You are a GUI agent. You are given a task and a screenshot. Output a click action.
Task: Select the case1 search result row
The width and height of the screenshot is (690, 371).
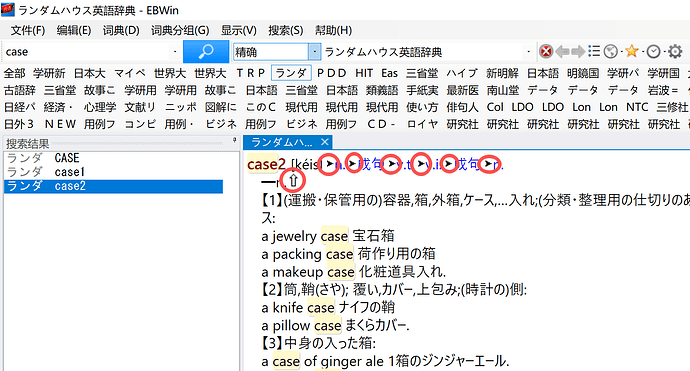coord(114,172)
